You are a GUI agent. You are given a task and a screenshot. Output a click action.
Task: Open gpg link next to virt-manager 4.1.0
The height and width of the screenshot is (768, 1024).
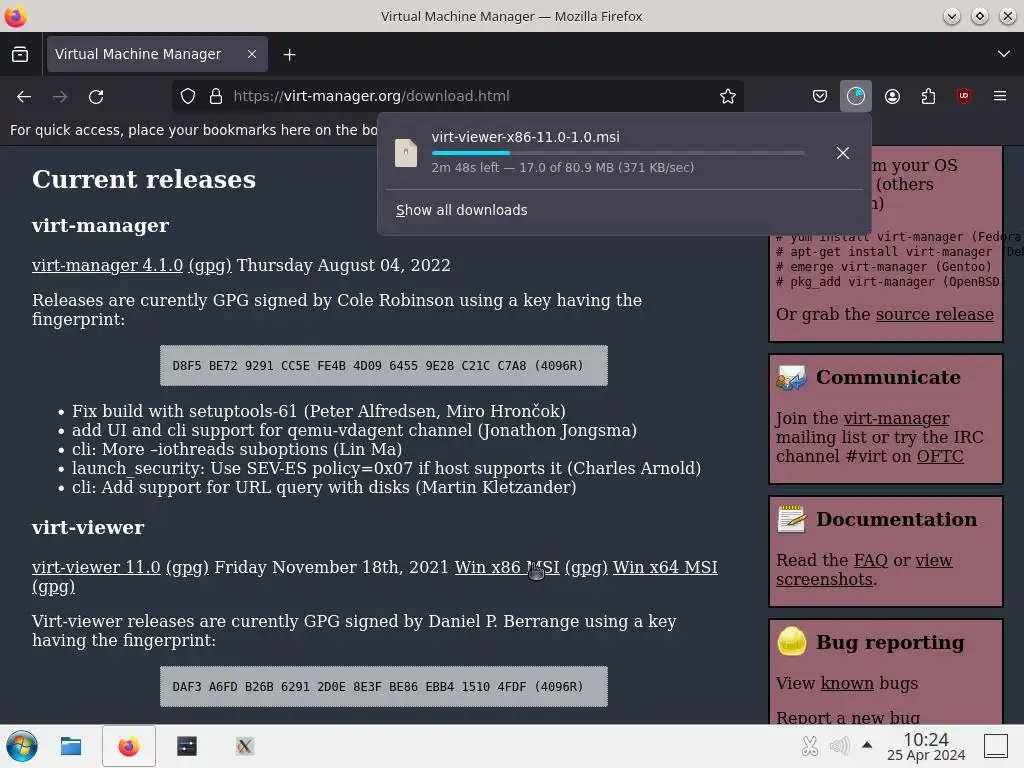click(210, 265)
